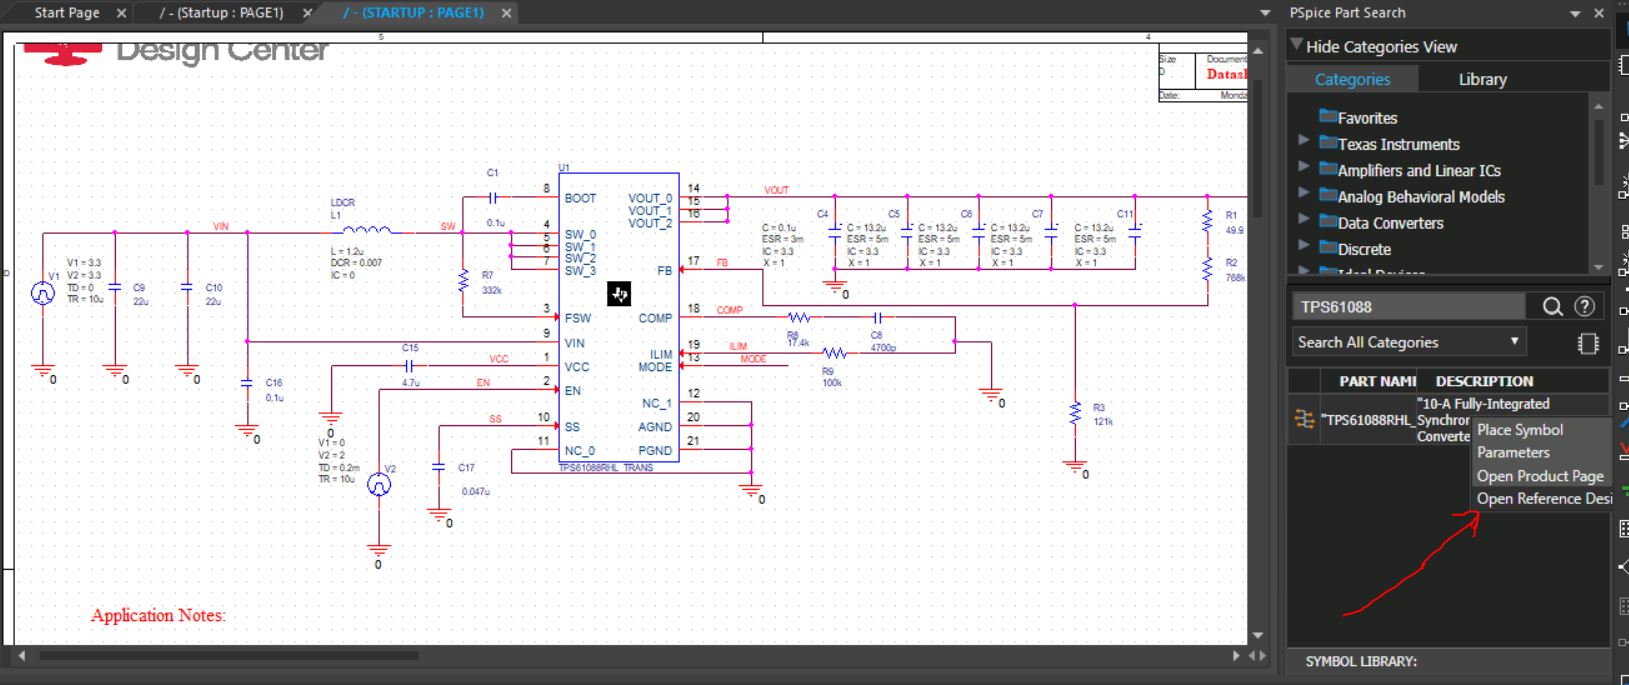Click the TI logo inside the U1 chip
This screenshot has width=1629, height=685.
pos(619,294)
